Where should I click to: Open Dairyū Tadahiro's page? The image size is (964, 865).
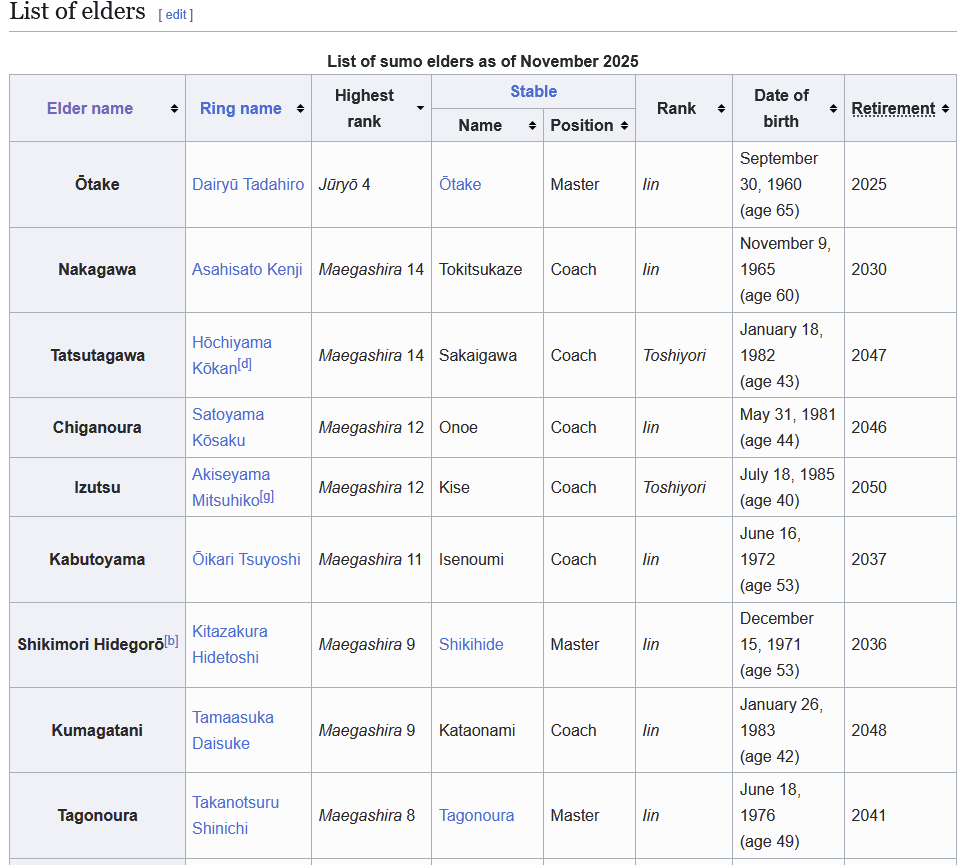(x=248, y=184)
